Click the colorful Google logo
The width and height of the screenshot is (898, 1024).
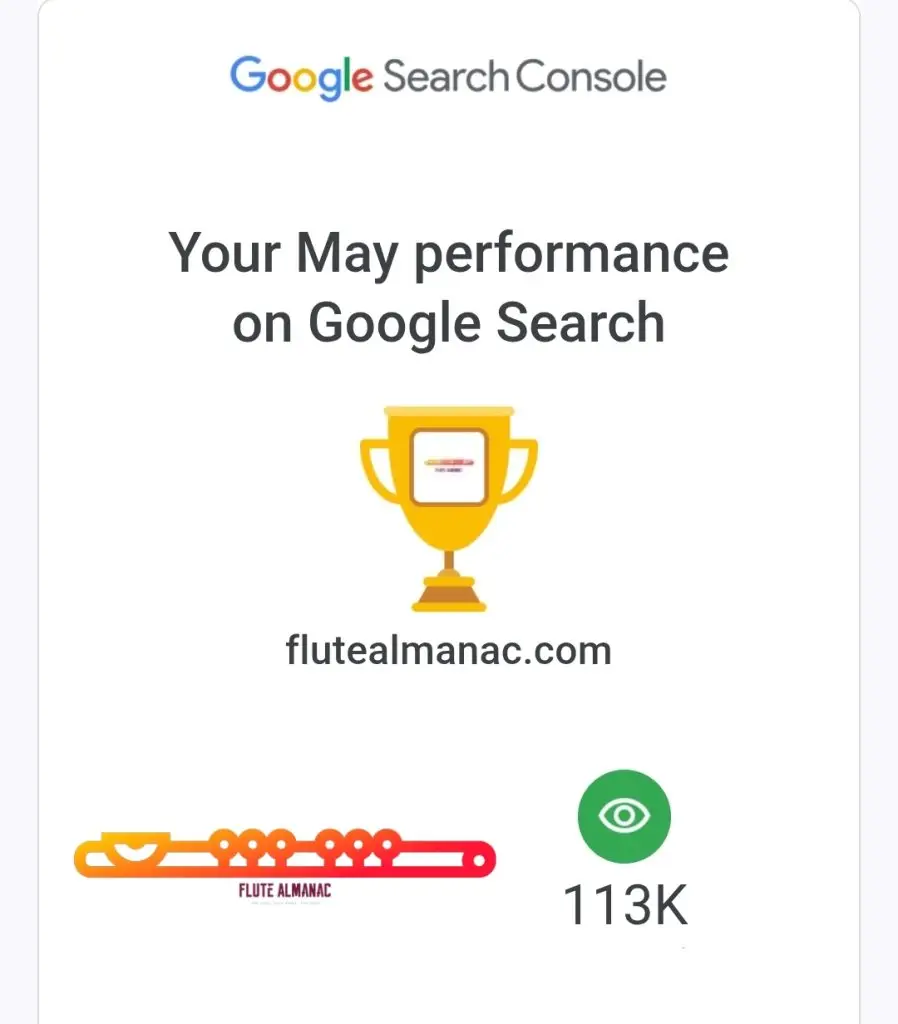(301, 77)
